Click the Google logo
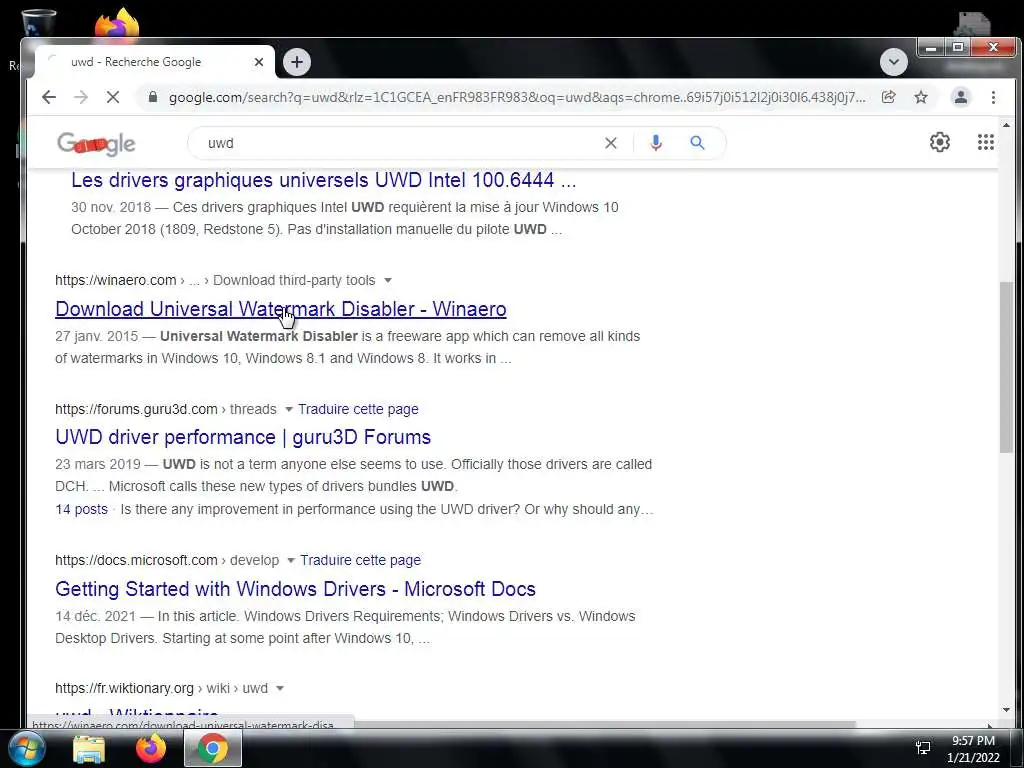The height and width of the screenshot is (768, 1024). 96,143
